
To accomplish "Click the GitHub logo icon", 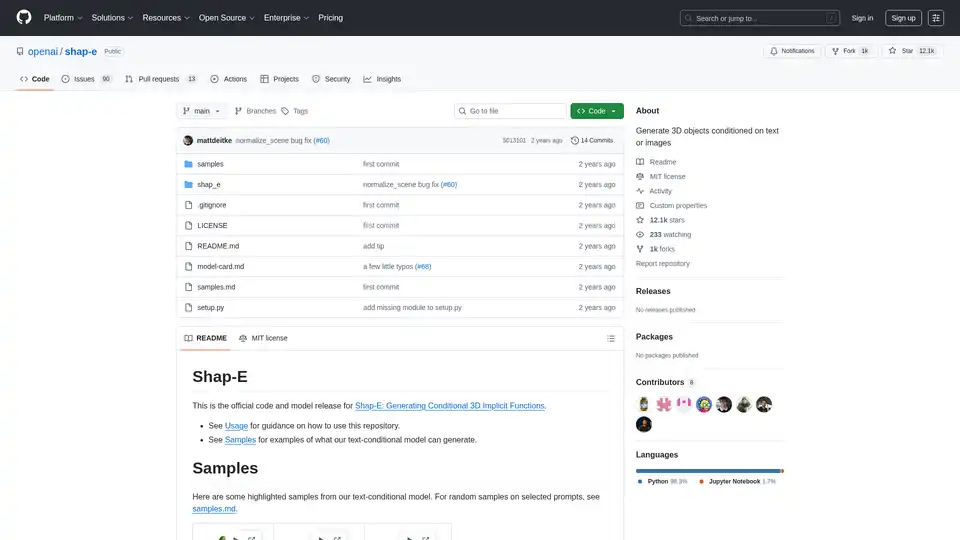I will click(x=23, y=18).
